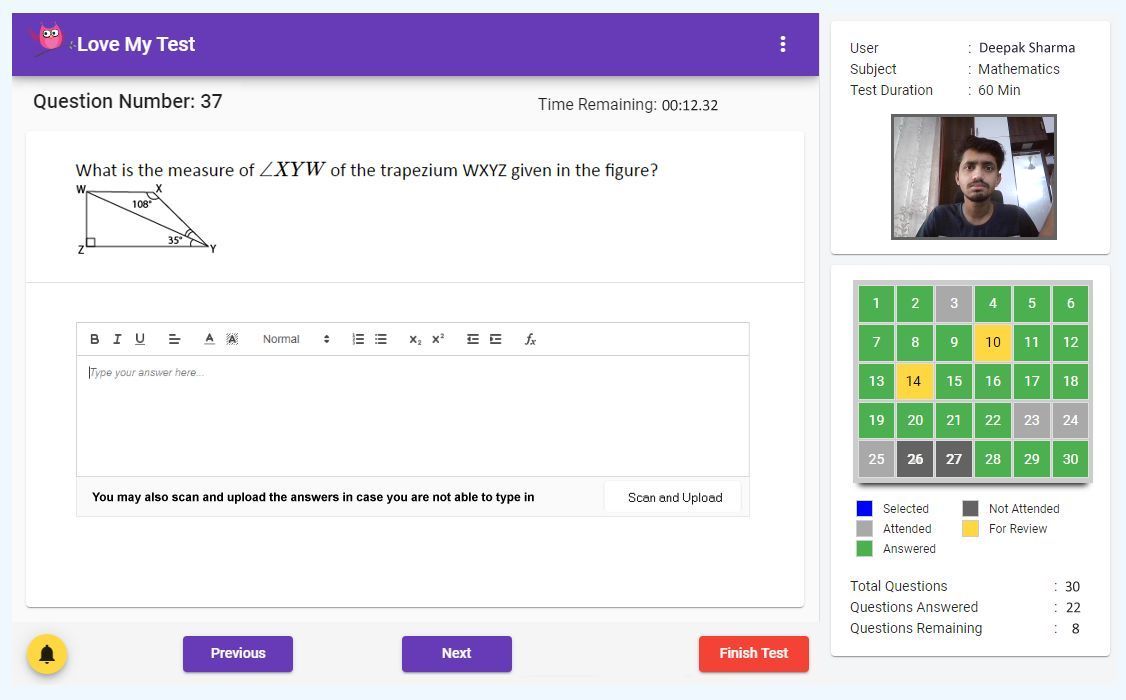Jump to question 28 in the palette
Screen dimensions: 1126x700
point(992,459)
